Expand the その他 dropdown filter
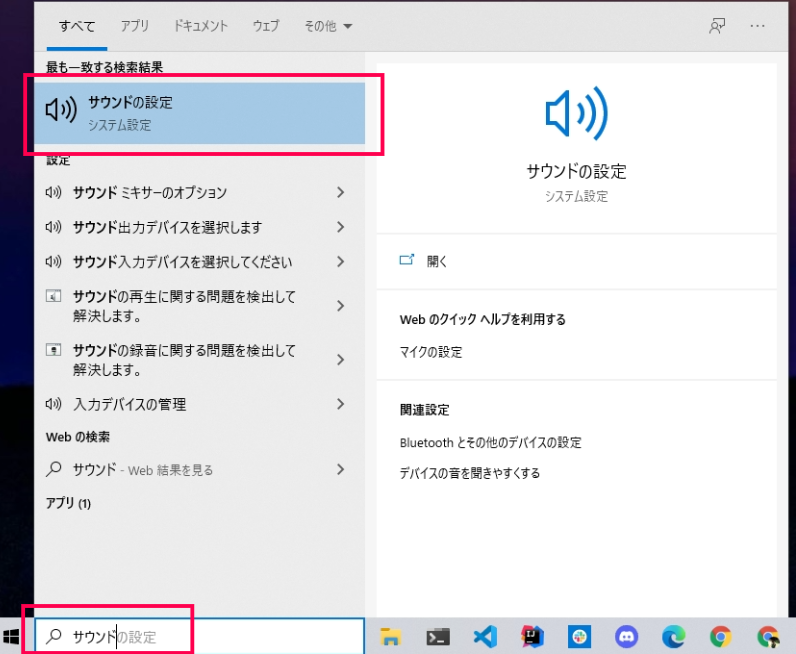 click(328, 26)
